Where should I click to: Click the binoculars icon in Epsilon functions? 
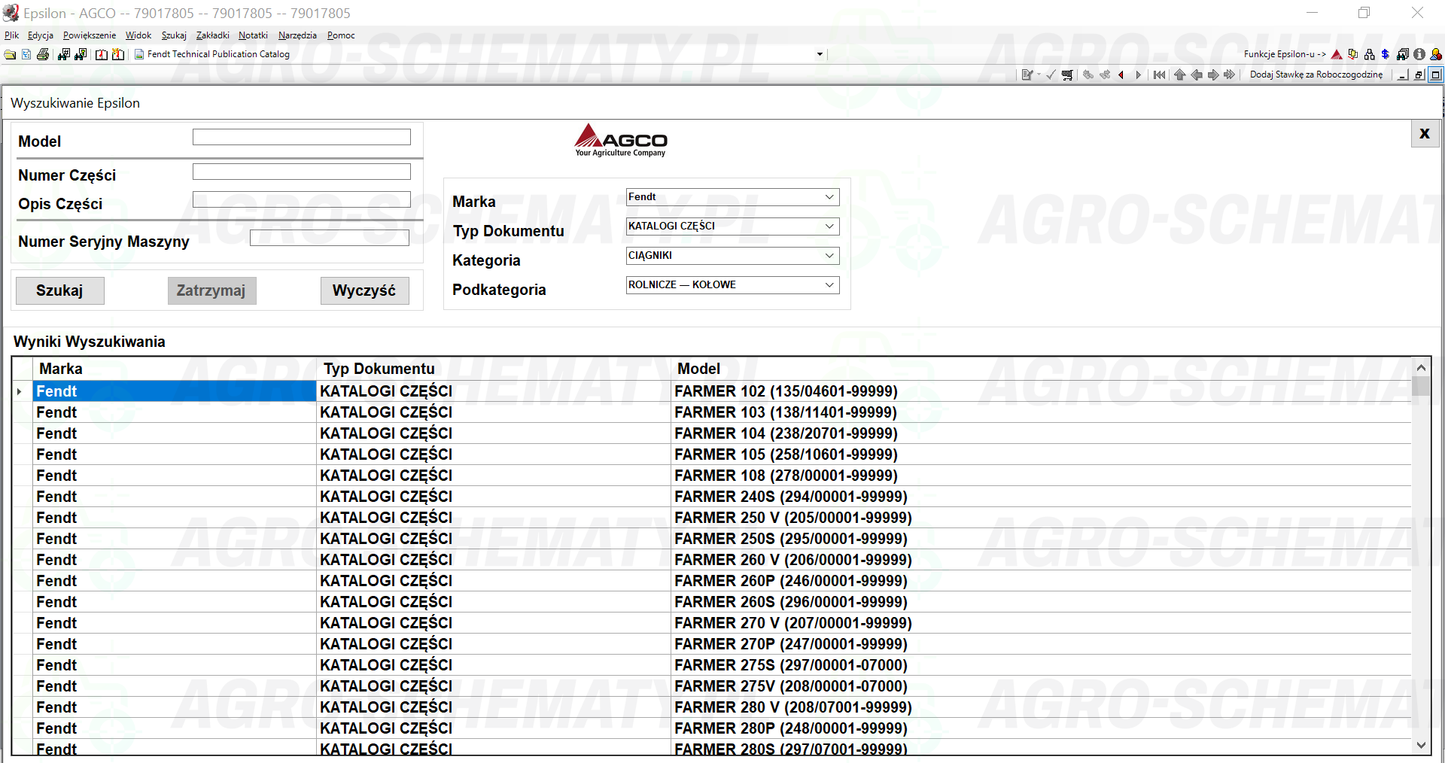pyautogui.click(x=1403, y=54)
